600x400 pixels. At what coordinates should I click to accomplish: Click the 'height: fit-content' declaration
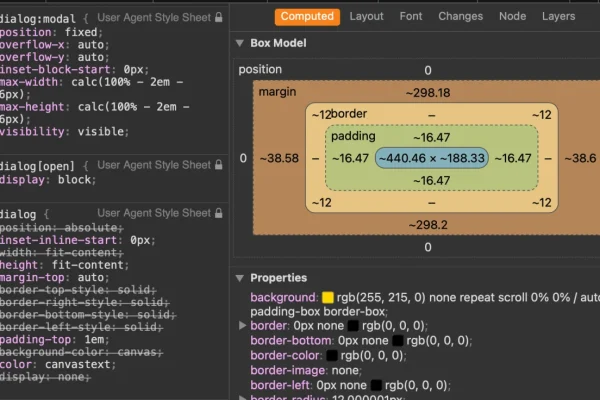(65, 265)
